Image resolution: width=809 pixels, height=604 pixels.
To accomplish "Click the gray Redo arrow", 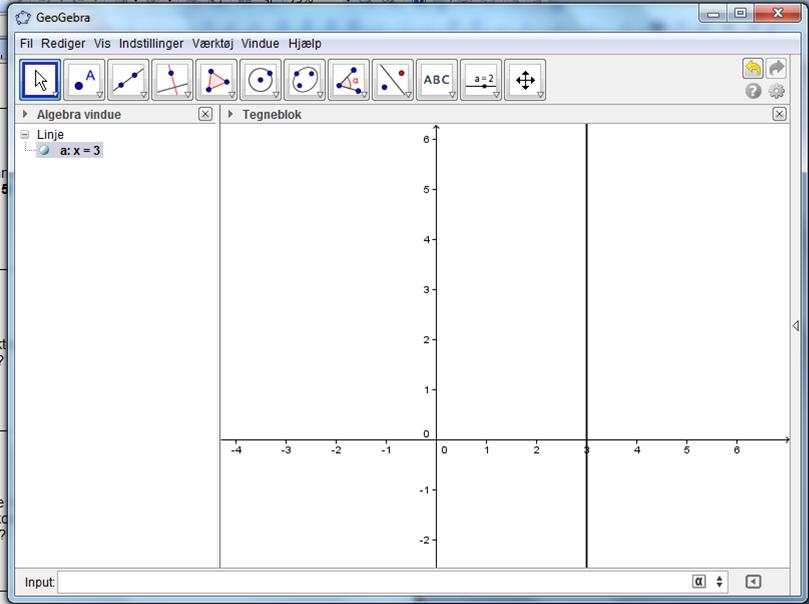I will coord(776,69).
